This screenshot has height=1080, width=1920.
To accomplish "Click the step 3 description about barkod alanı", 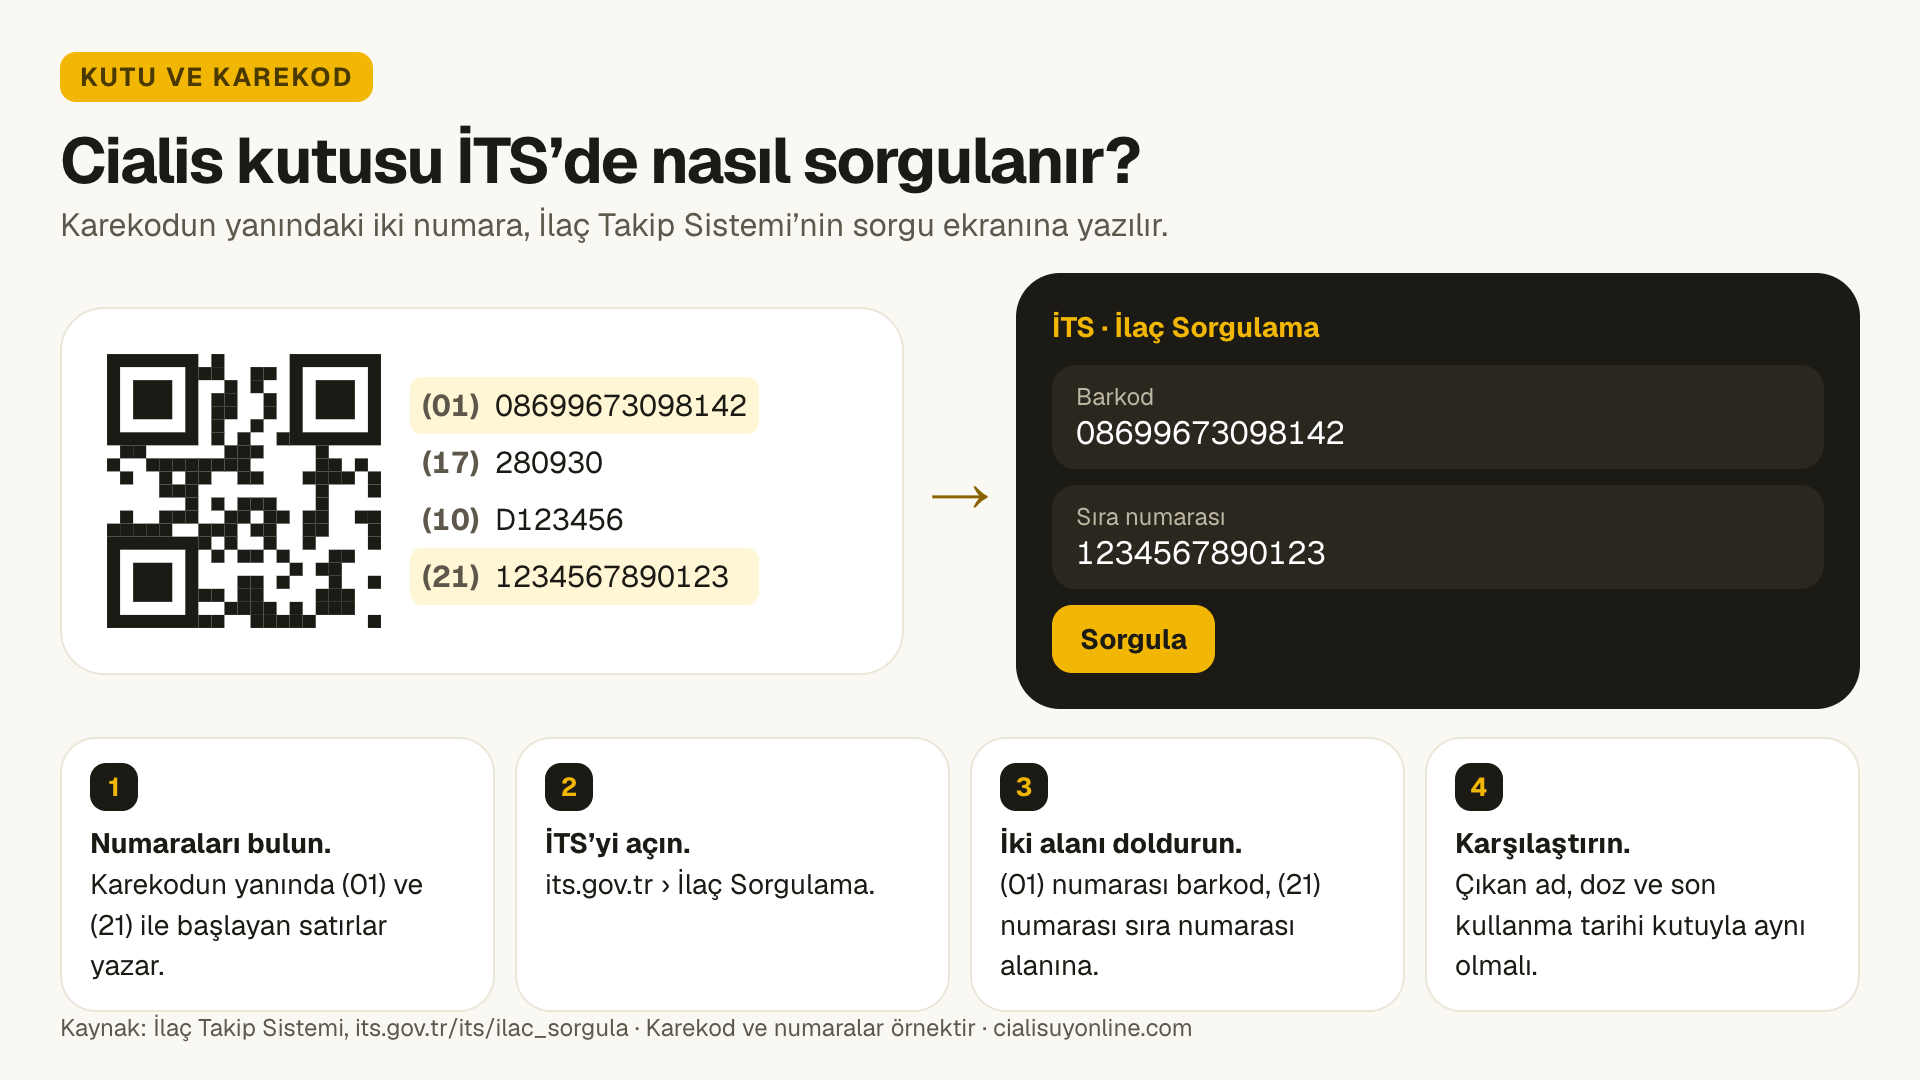I will coord(1160,925).
